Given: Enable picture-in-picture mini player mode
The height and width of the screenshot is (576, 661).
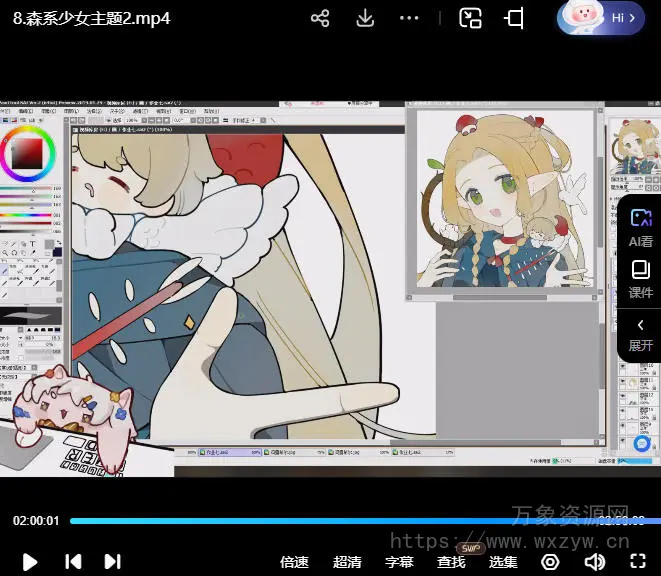Looking at the screenshot, I should (470, 19).
